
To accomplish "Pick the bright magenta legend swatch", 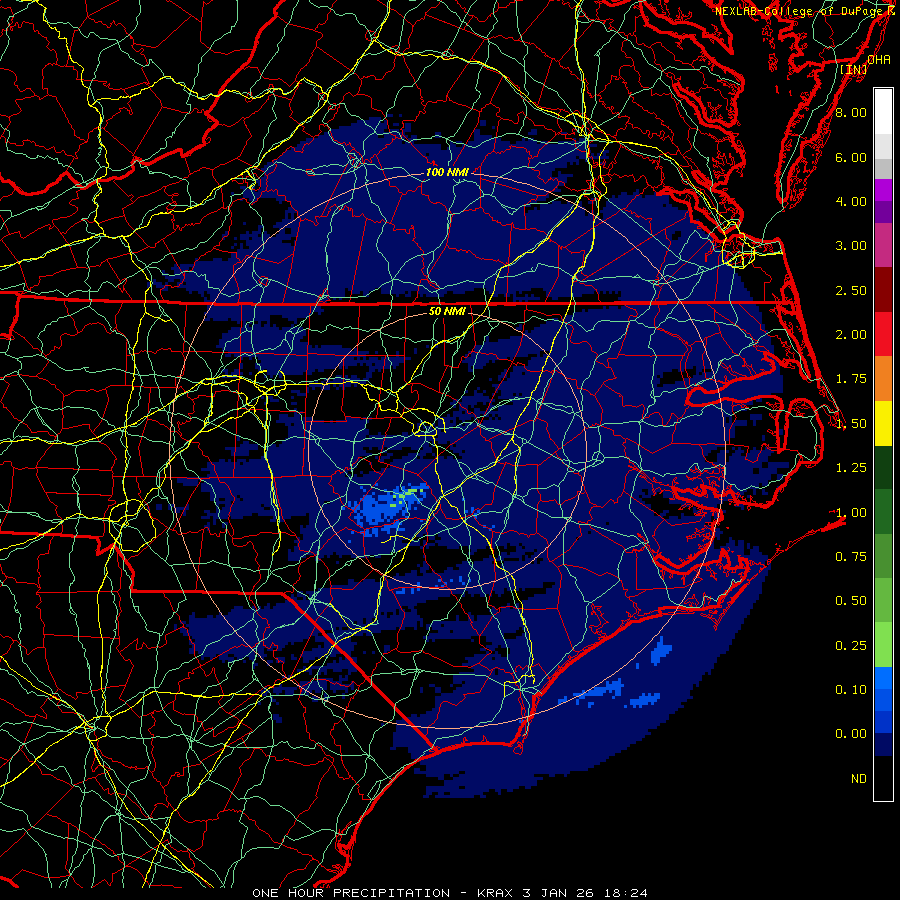I will (x=883, y=190).
